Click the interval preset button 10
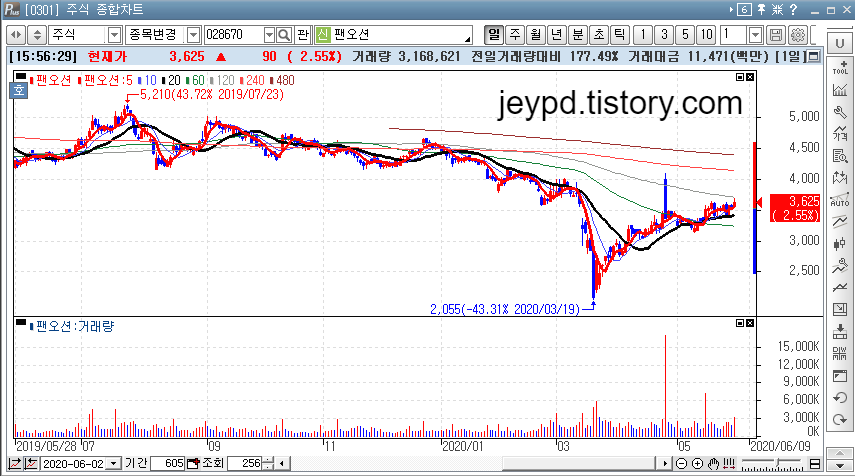855x476 pixels. (x=707, y=35)
